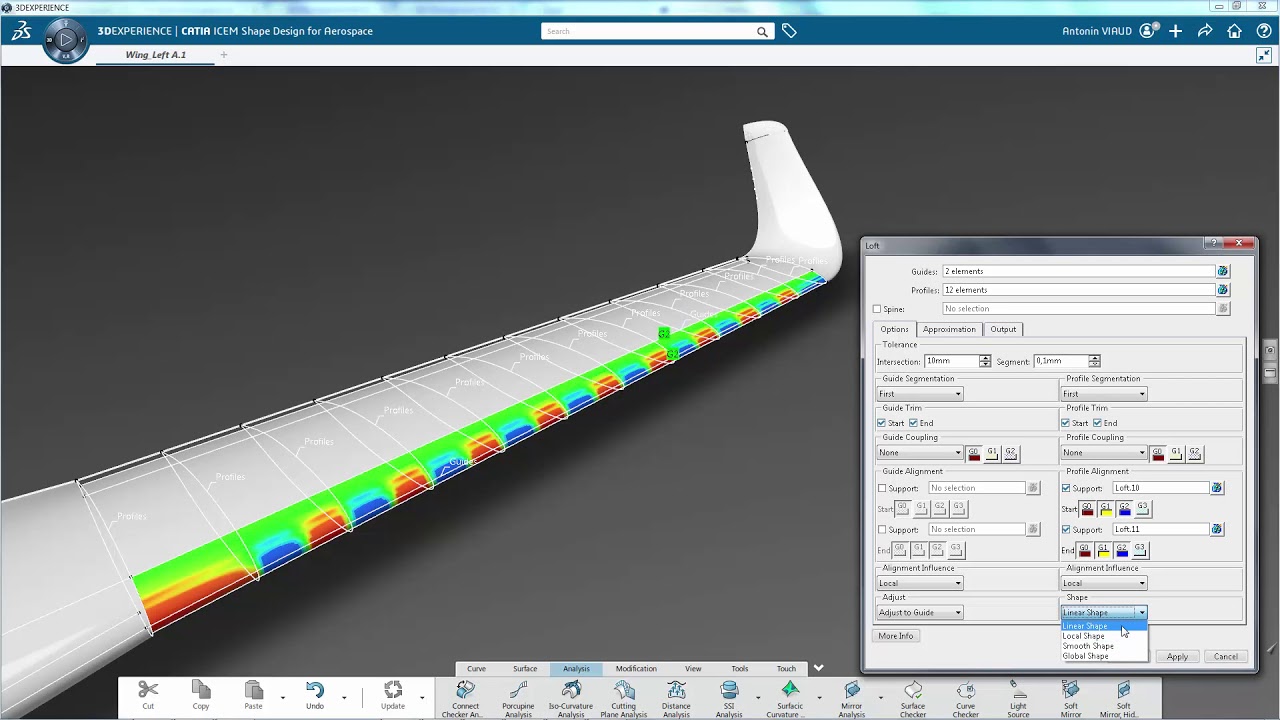
Task: Enable first Guide Alignment Support checkbox
Action: pos(882,488)
